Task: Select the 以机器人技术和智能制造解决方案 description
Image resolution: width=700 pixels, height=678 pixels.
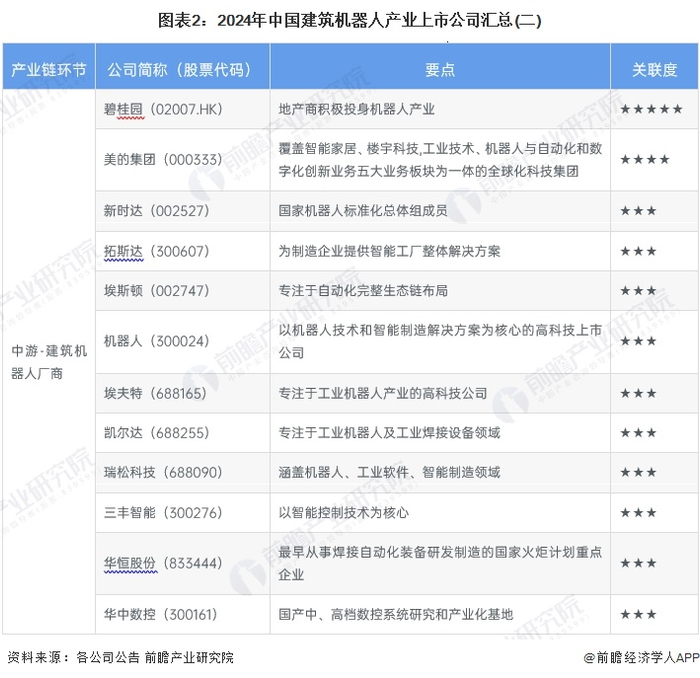Action: tap(440, 341)
